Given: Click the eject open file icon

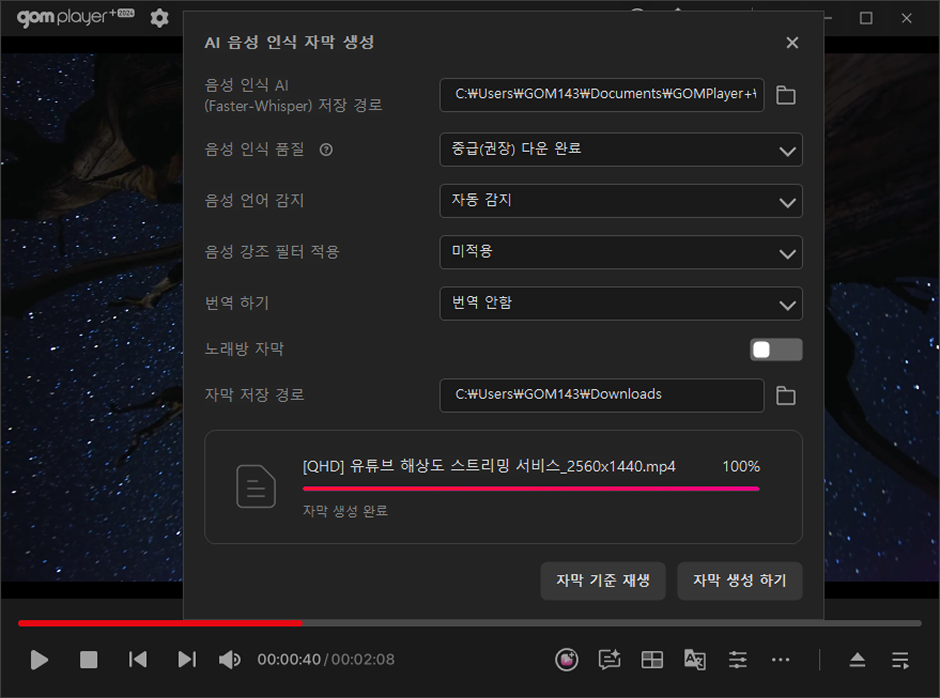Looking at the screenshot, I should (x=857, y=659).
